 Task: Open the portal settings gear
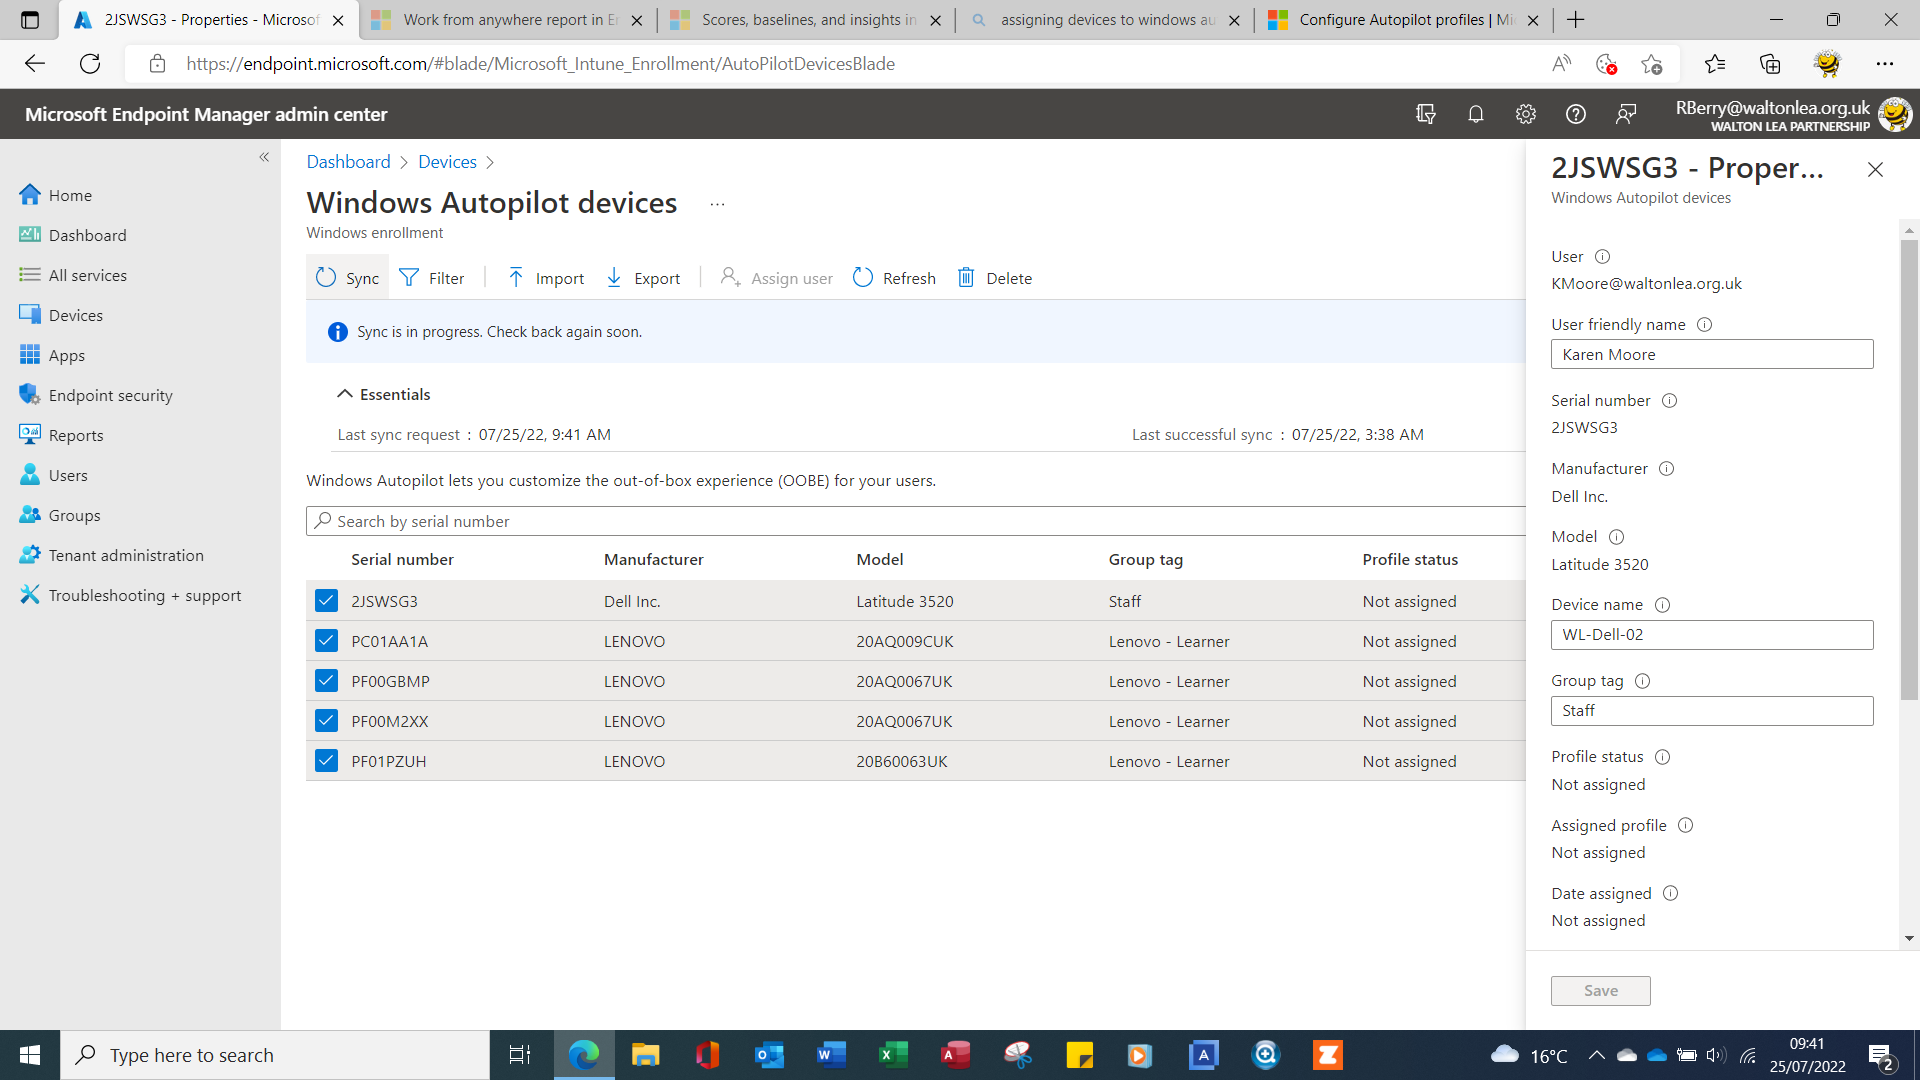click(x=1525, y=114)
